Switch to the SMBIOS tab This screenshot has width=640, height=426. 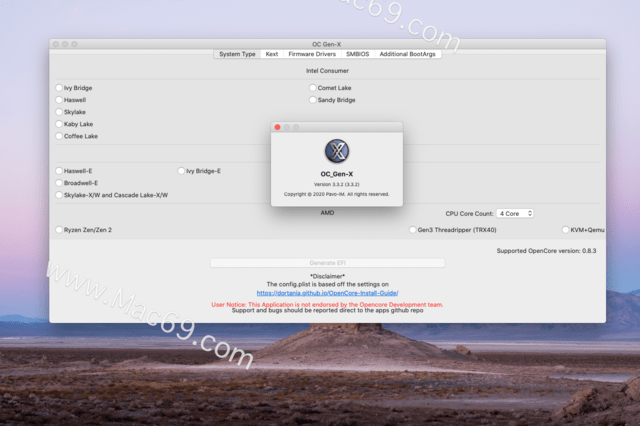tap(358, 54)
